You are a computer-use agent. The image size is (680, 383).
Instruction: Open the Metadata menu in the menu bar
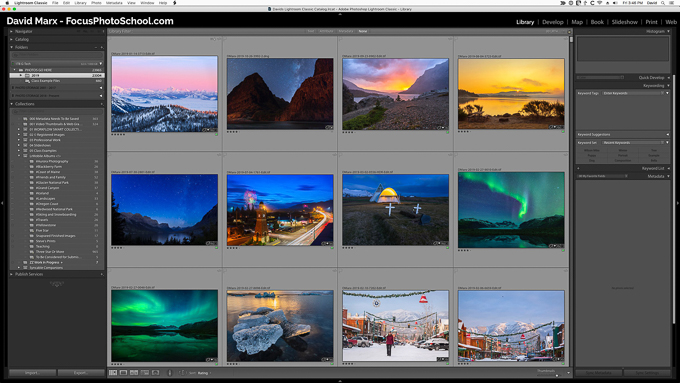pos(114,3)
